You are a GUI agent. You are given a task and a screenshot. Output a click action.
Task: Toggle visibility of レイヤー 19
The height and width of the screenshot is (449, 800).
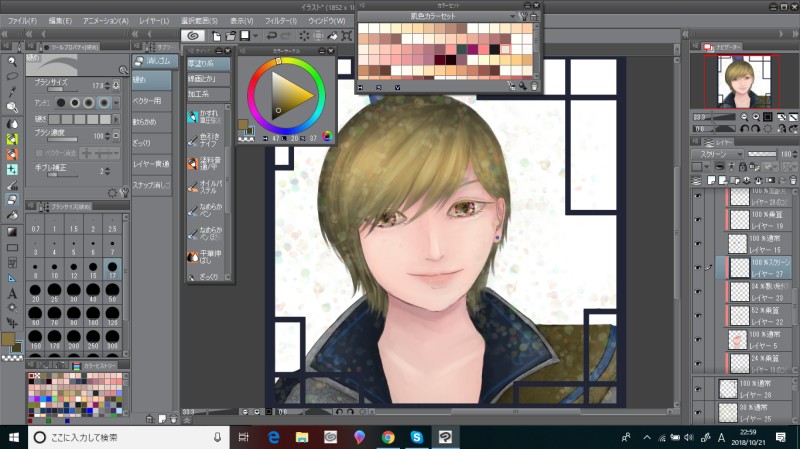pos(698,219)
